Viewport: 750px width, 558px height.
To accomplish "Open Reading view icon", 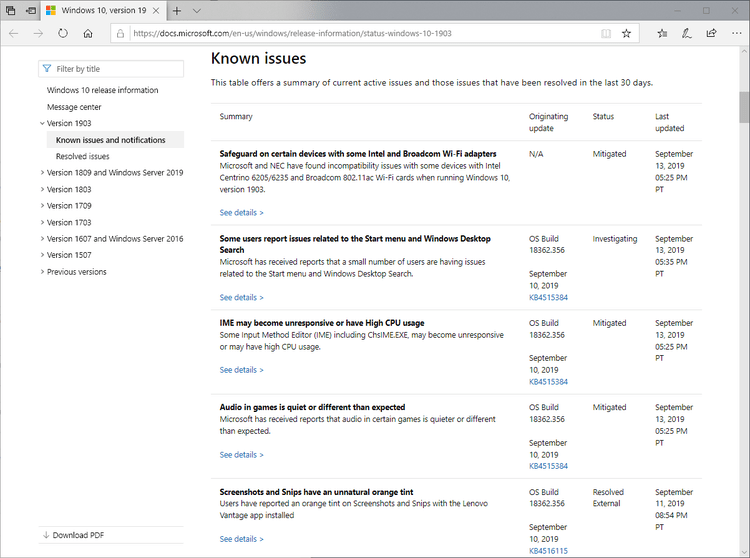I will click(x=606, y=33).
